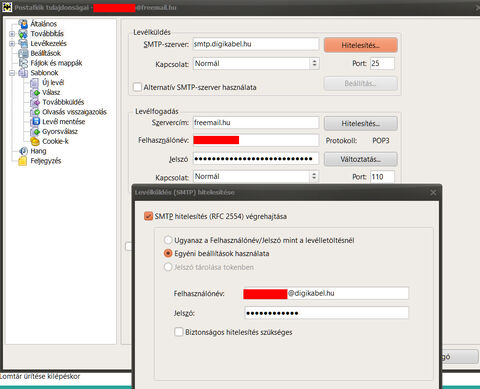Image resolution: width=480 pixels, height=389 pixels.
Task: Click the Levélkezelés icon in tree
Action: 23,43
